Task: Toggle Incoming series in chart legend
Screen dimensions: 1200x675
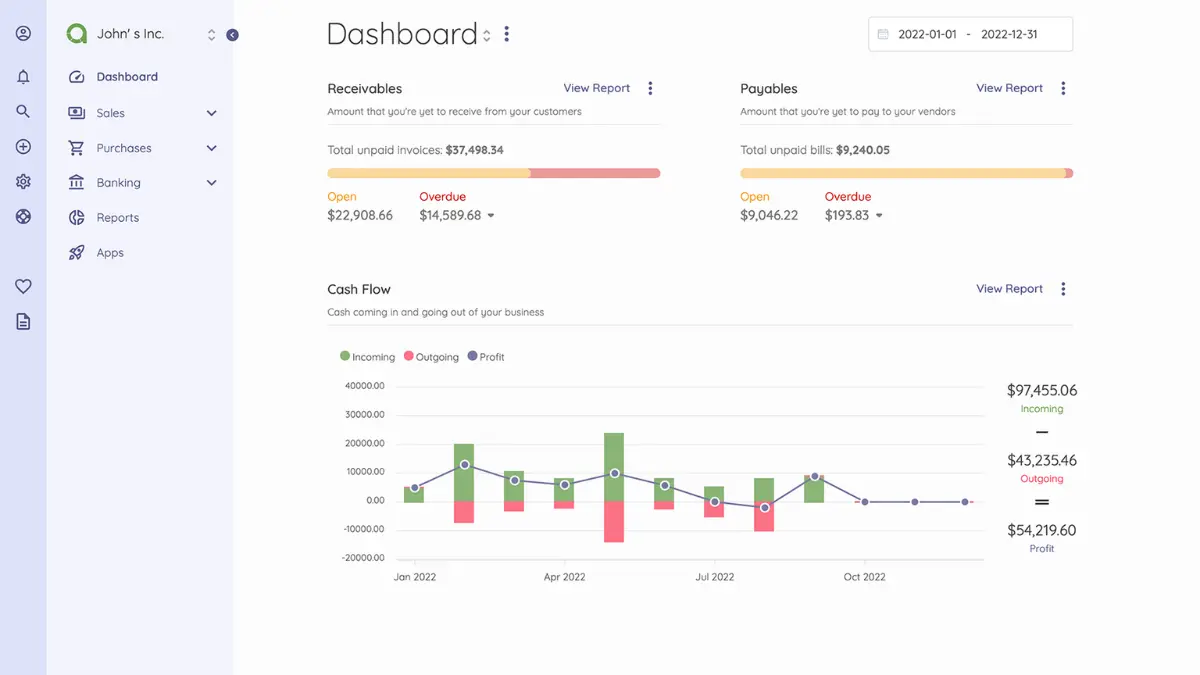Action: (x=367, y=357)
